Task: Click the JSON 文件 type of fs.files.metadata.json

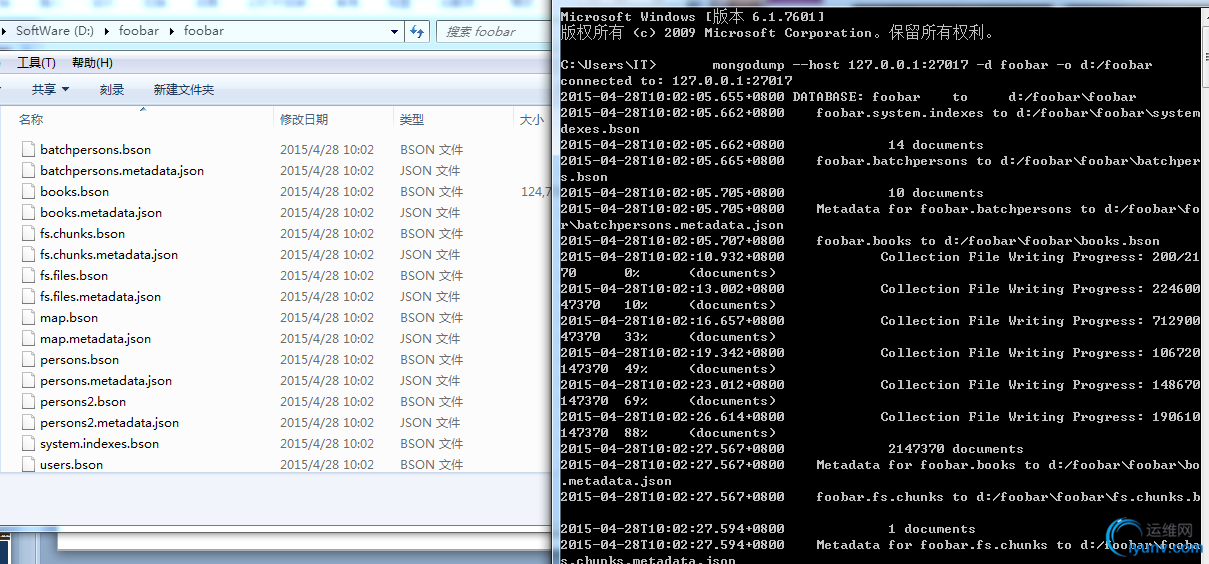Action: (x=430, y=296)
